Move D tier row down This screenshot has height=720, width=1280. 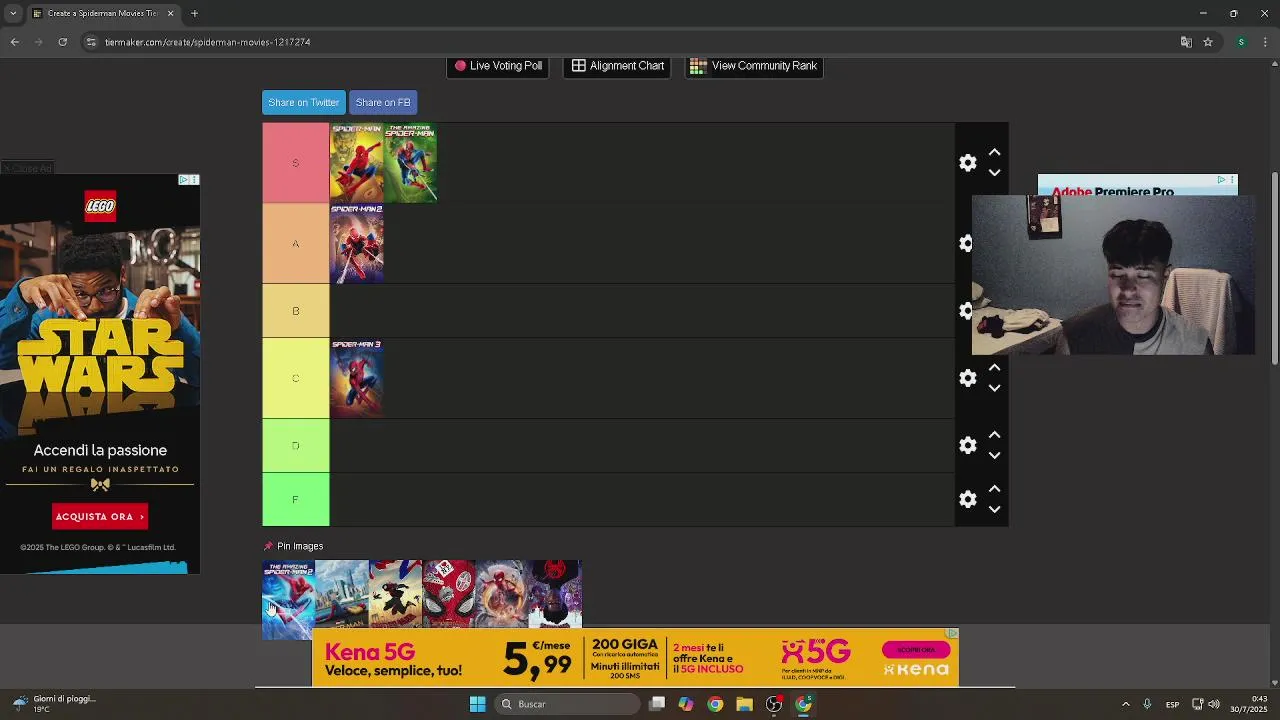click(x=994, y=455)
